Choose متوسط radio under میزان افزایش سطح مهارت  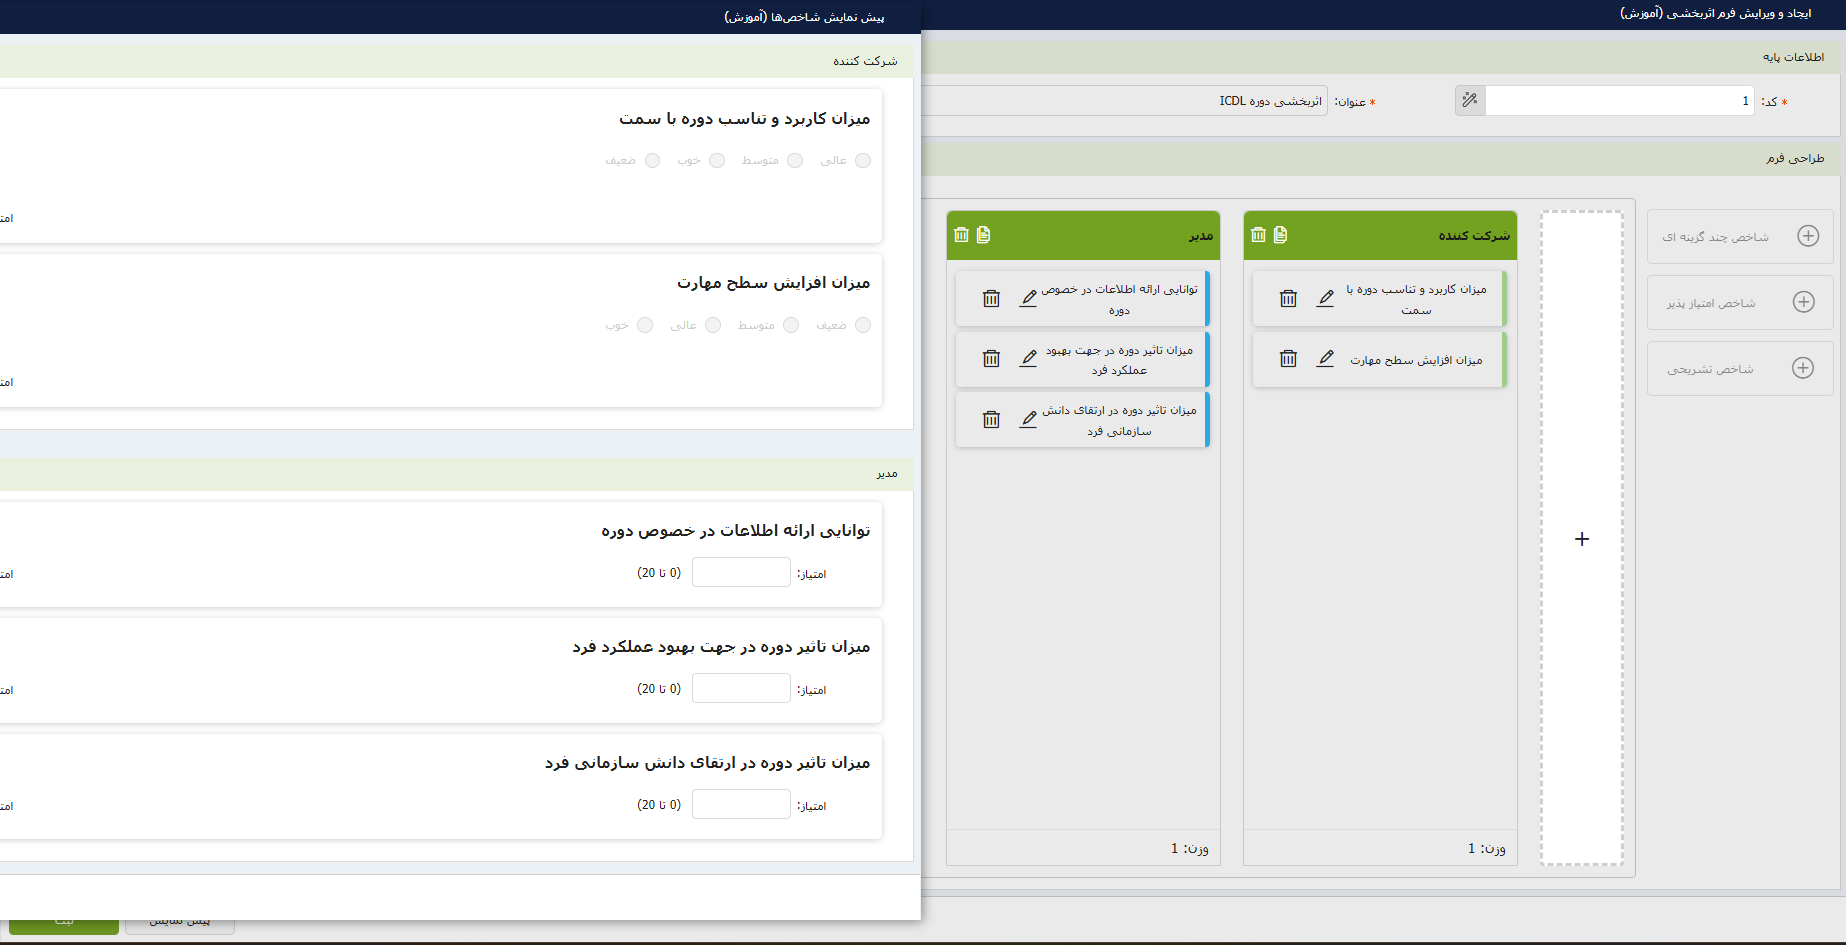coord(791,325)
